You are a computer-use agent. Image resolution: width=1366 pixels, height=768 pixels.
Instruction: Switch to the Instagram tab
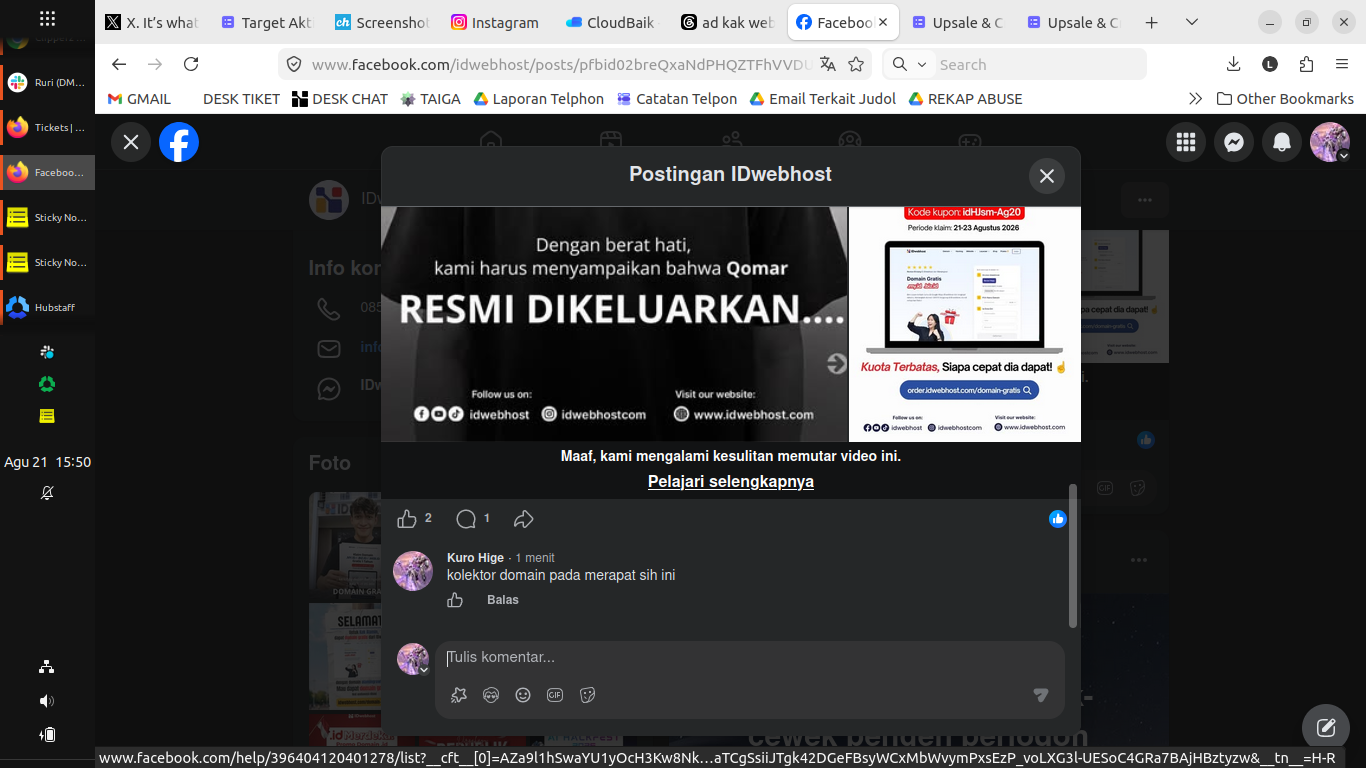pos(495,22)
